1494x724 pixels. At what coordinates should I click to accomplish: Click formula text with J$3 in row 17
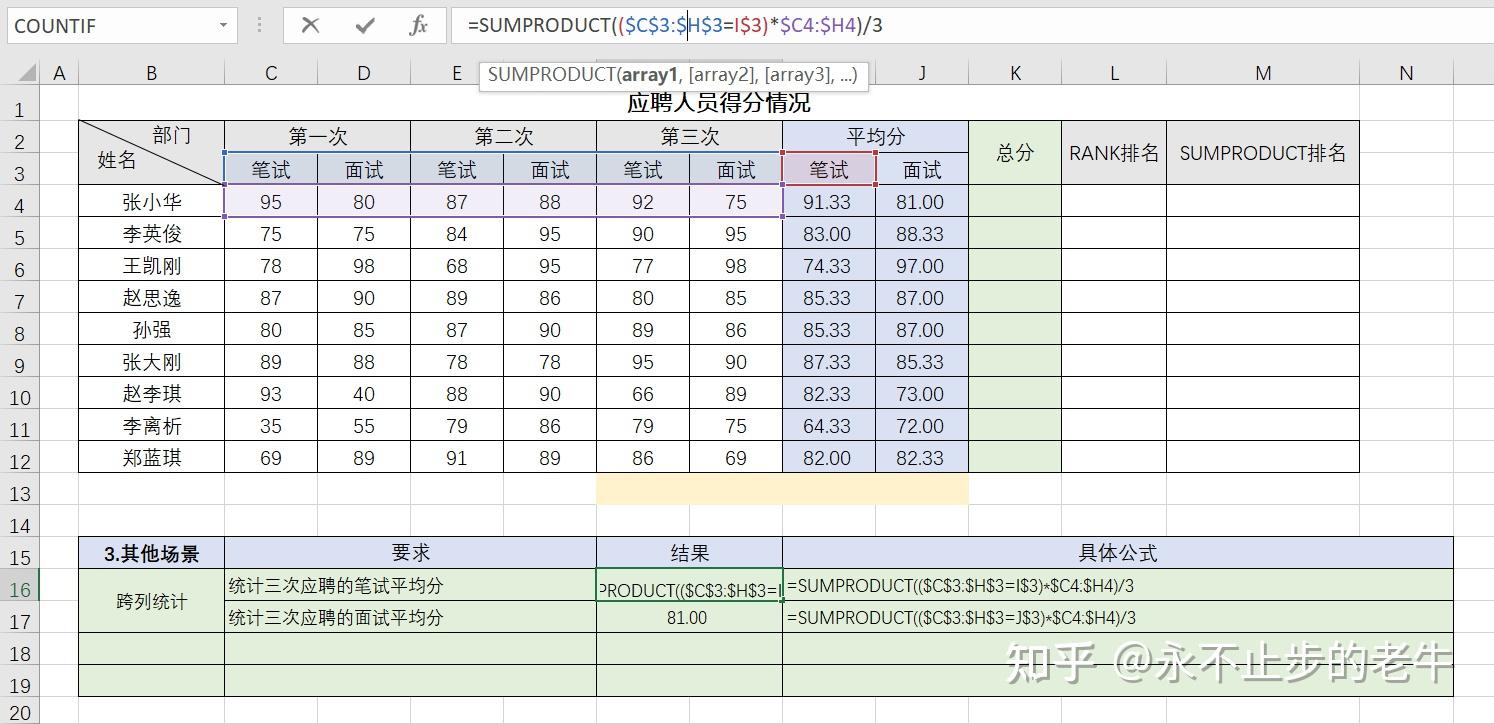tap(961, 618)
